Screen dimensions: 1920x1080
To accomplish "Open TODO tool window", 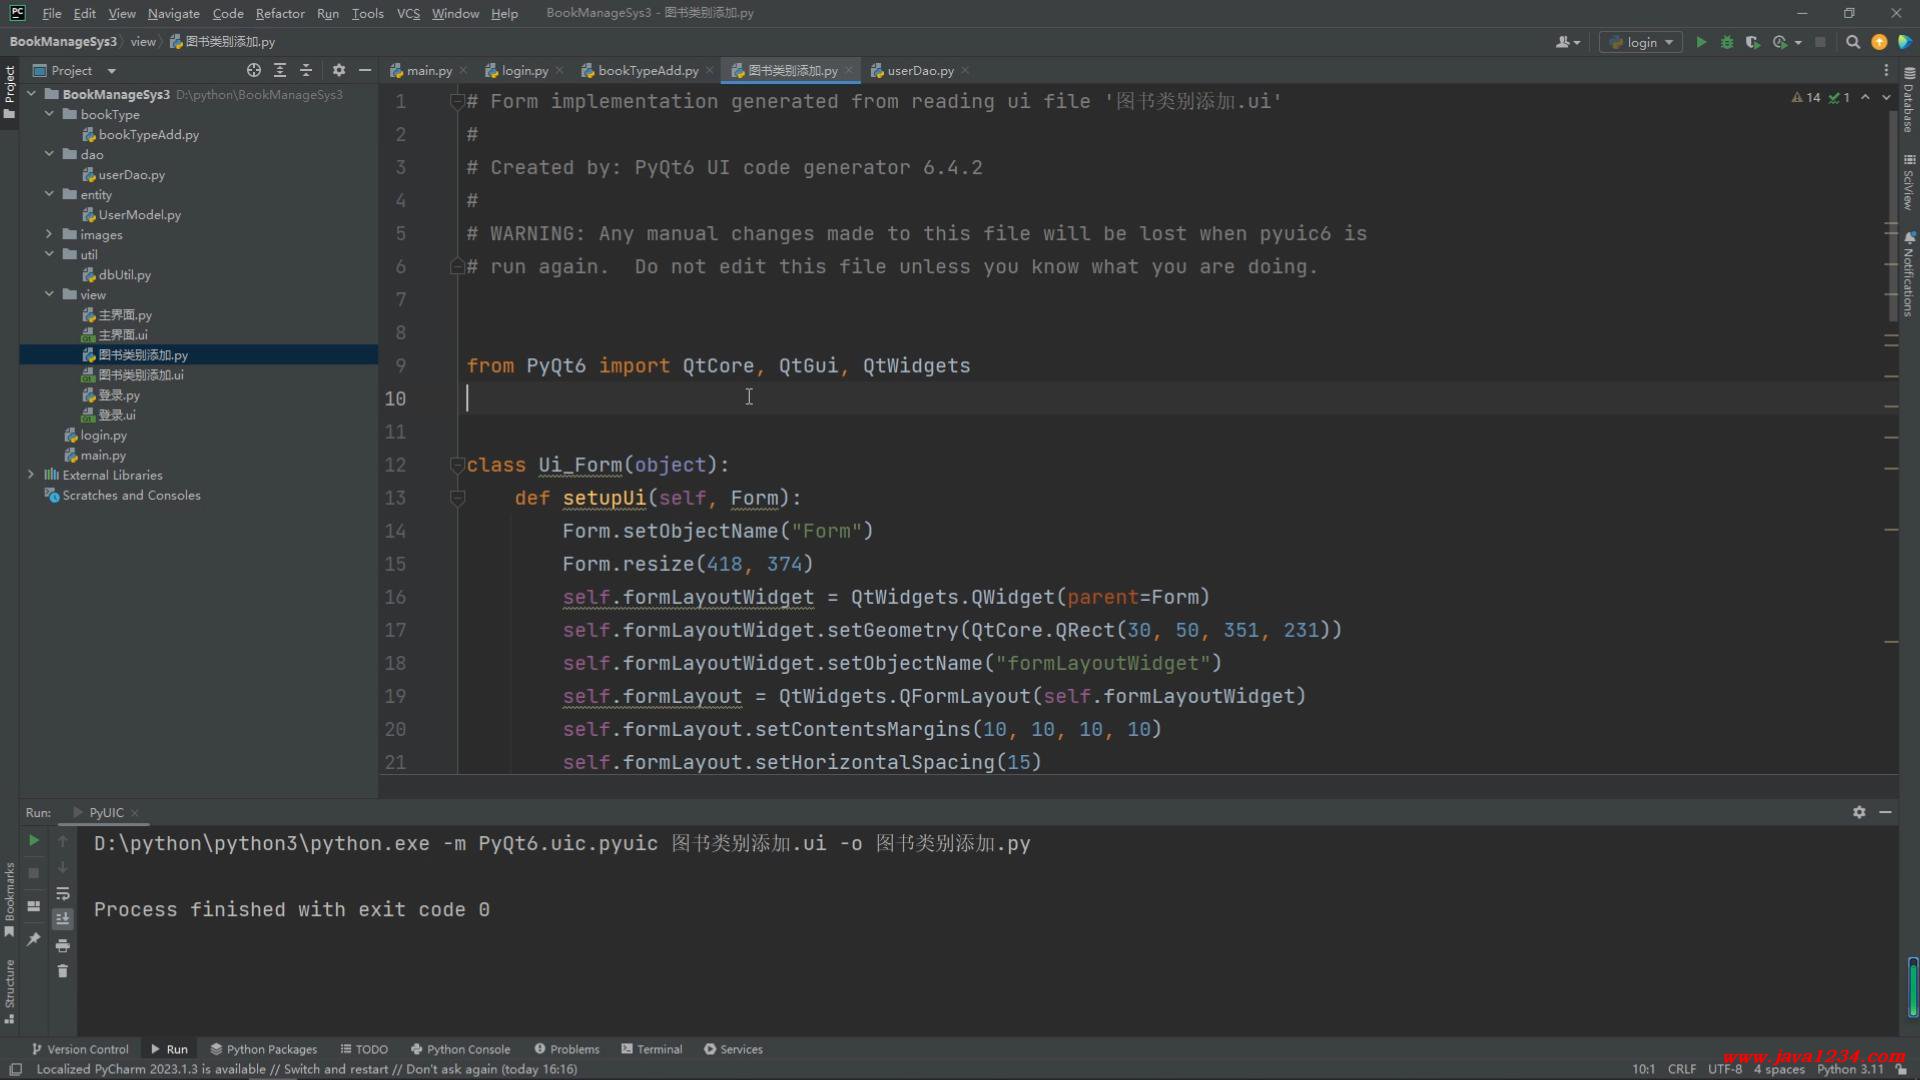I will coord(364,1049).
